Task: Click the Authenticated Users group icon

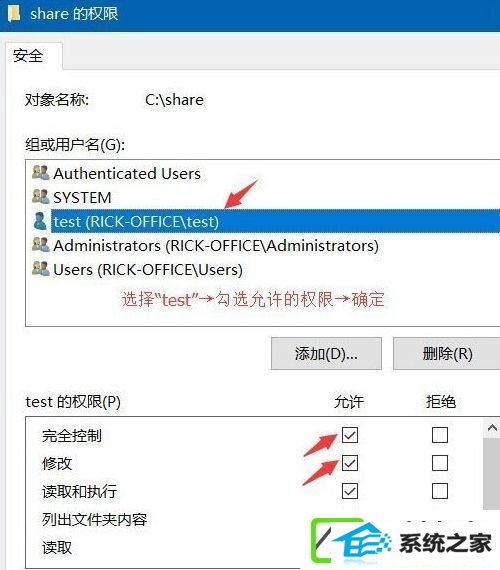Action: [40, 172]
